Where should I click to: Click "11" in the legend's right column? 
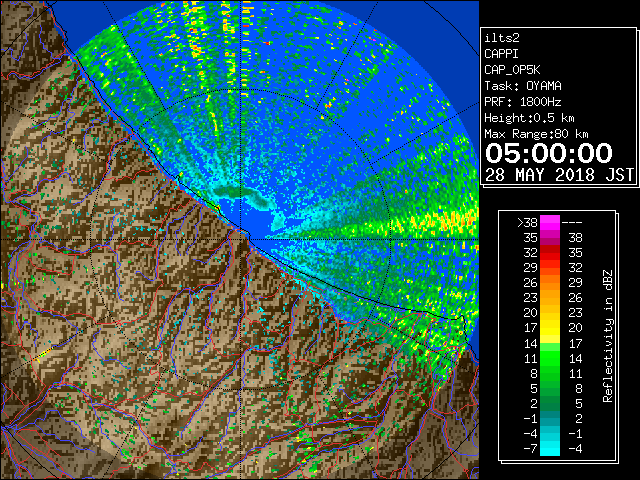[x=575, y=373]
